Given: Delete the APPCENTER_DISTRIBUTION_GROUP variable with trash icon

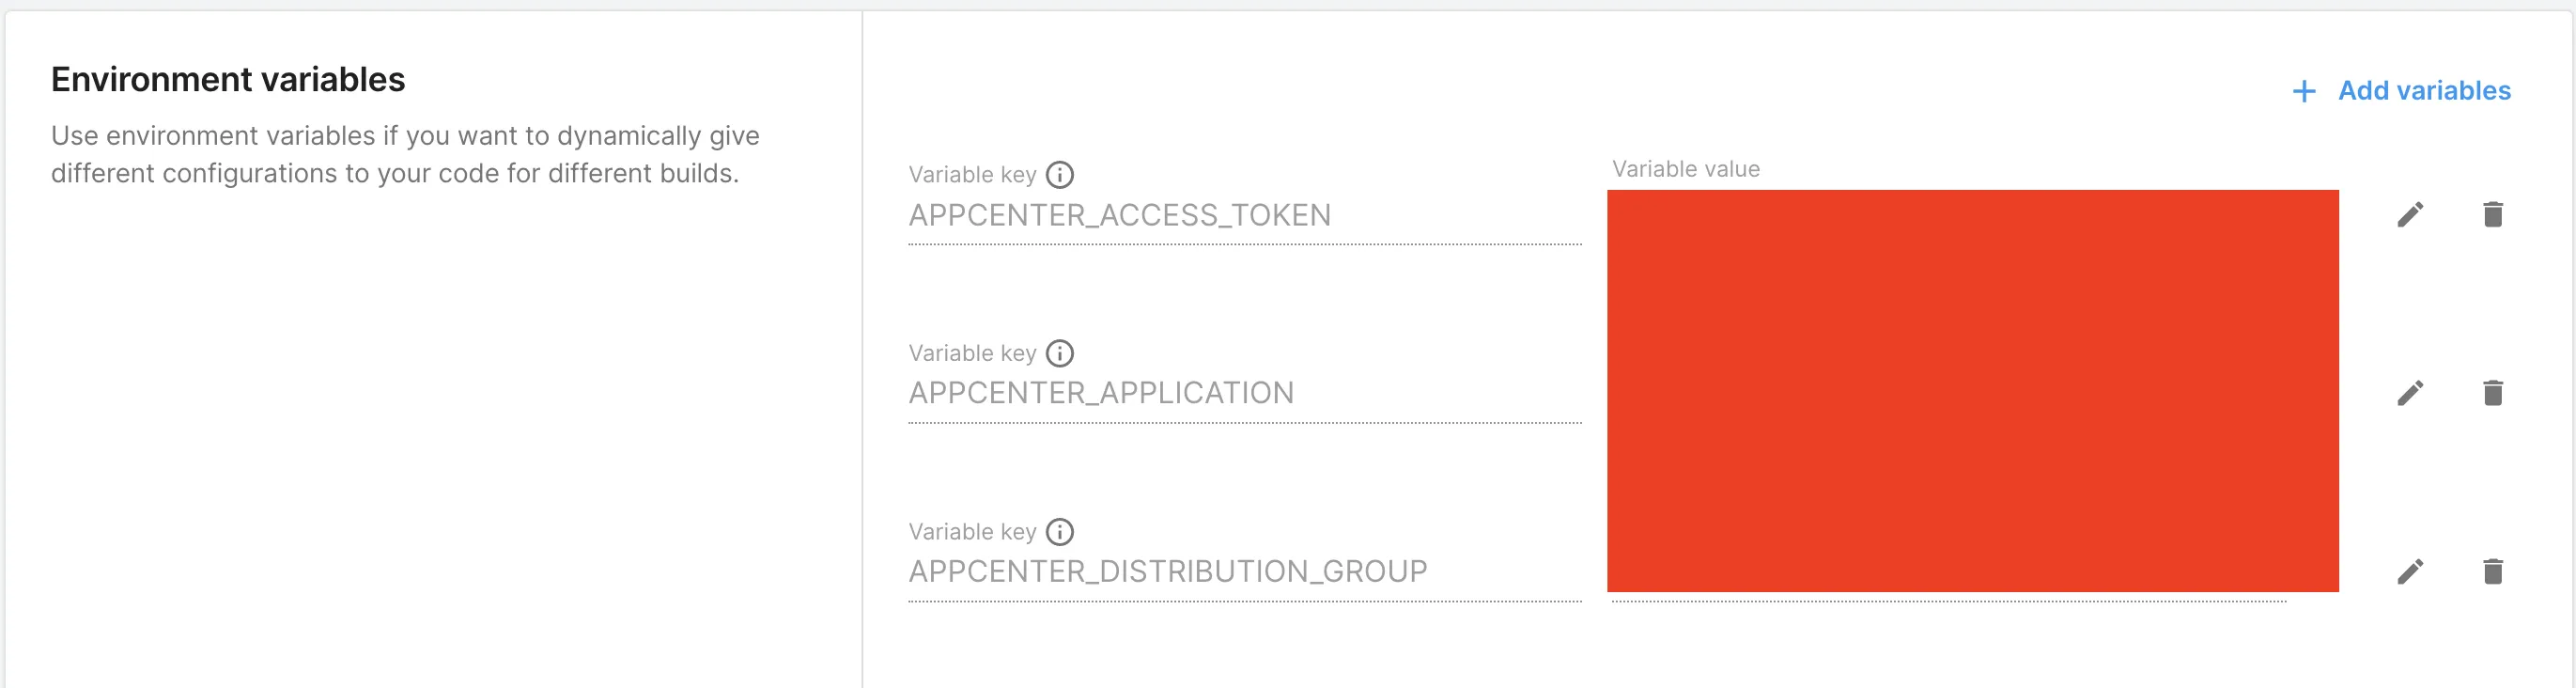Looking at the screenshot, I should [x=2493, y=571].
